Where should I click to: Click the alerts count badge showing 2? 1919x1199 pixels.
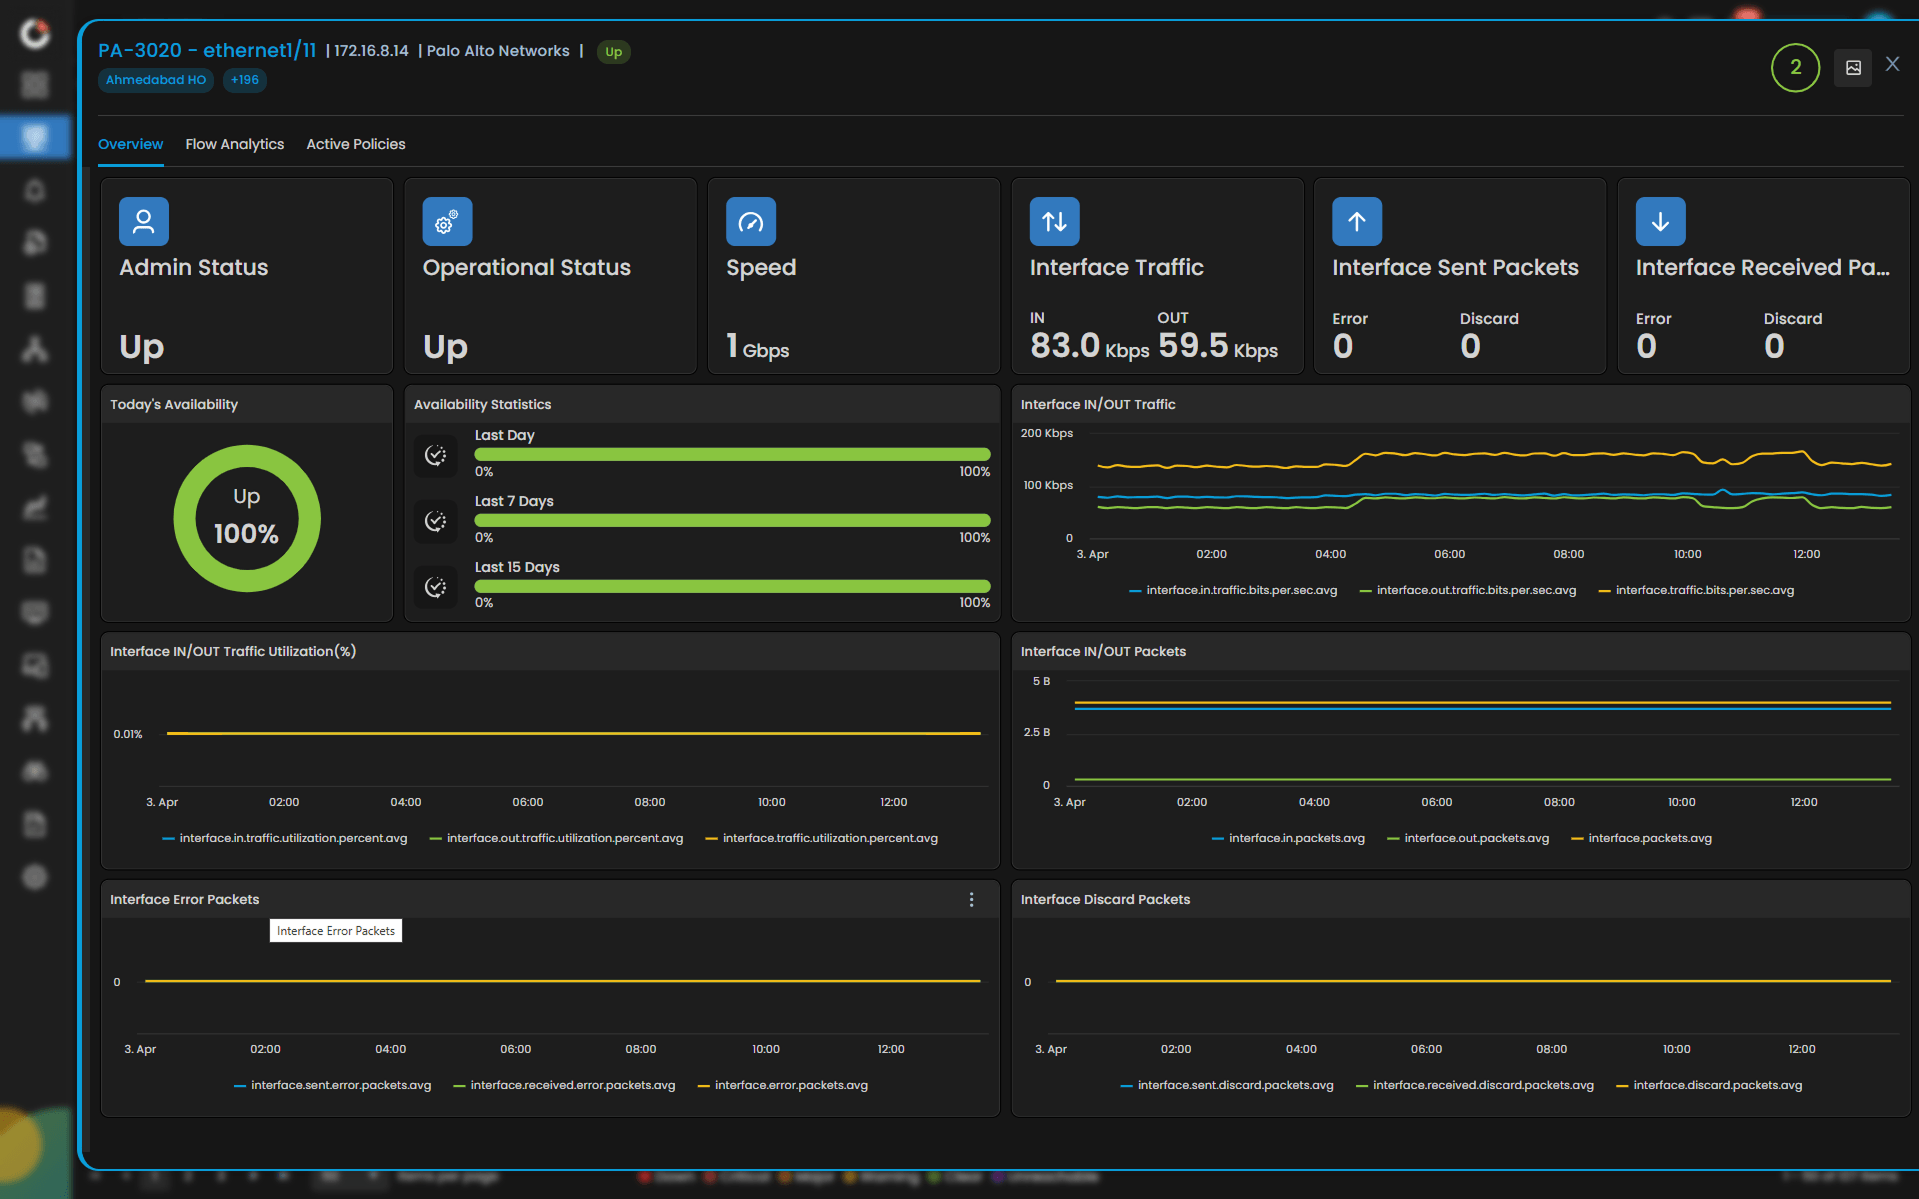(1795, 67)
